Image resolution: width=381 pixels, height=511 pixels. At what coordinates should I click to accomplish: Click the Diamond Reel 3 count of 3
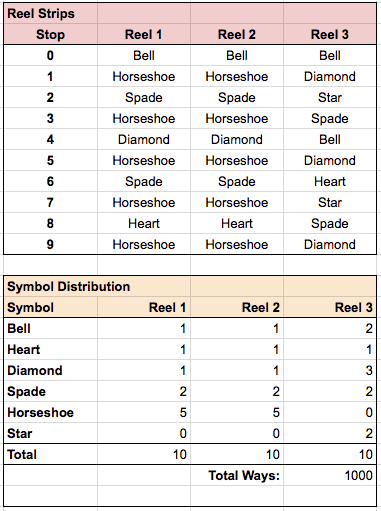click(330, 370)
